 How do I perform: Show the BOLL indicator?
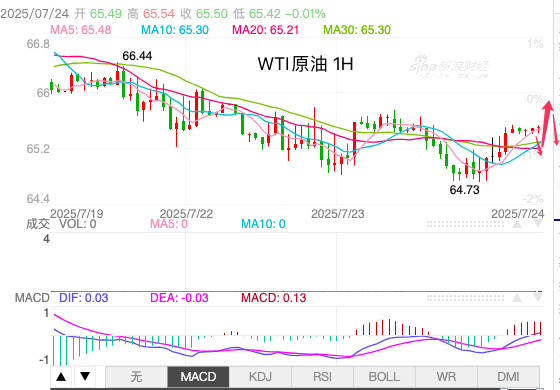pyautogui.click(x=384, y=376)
